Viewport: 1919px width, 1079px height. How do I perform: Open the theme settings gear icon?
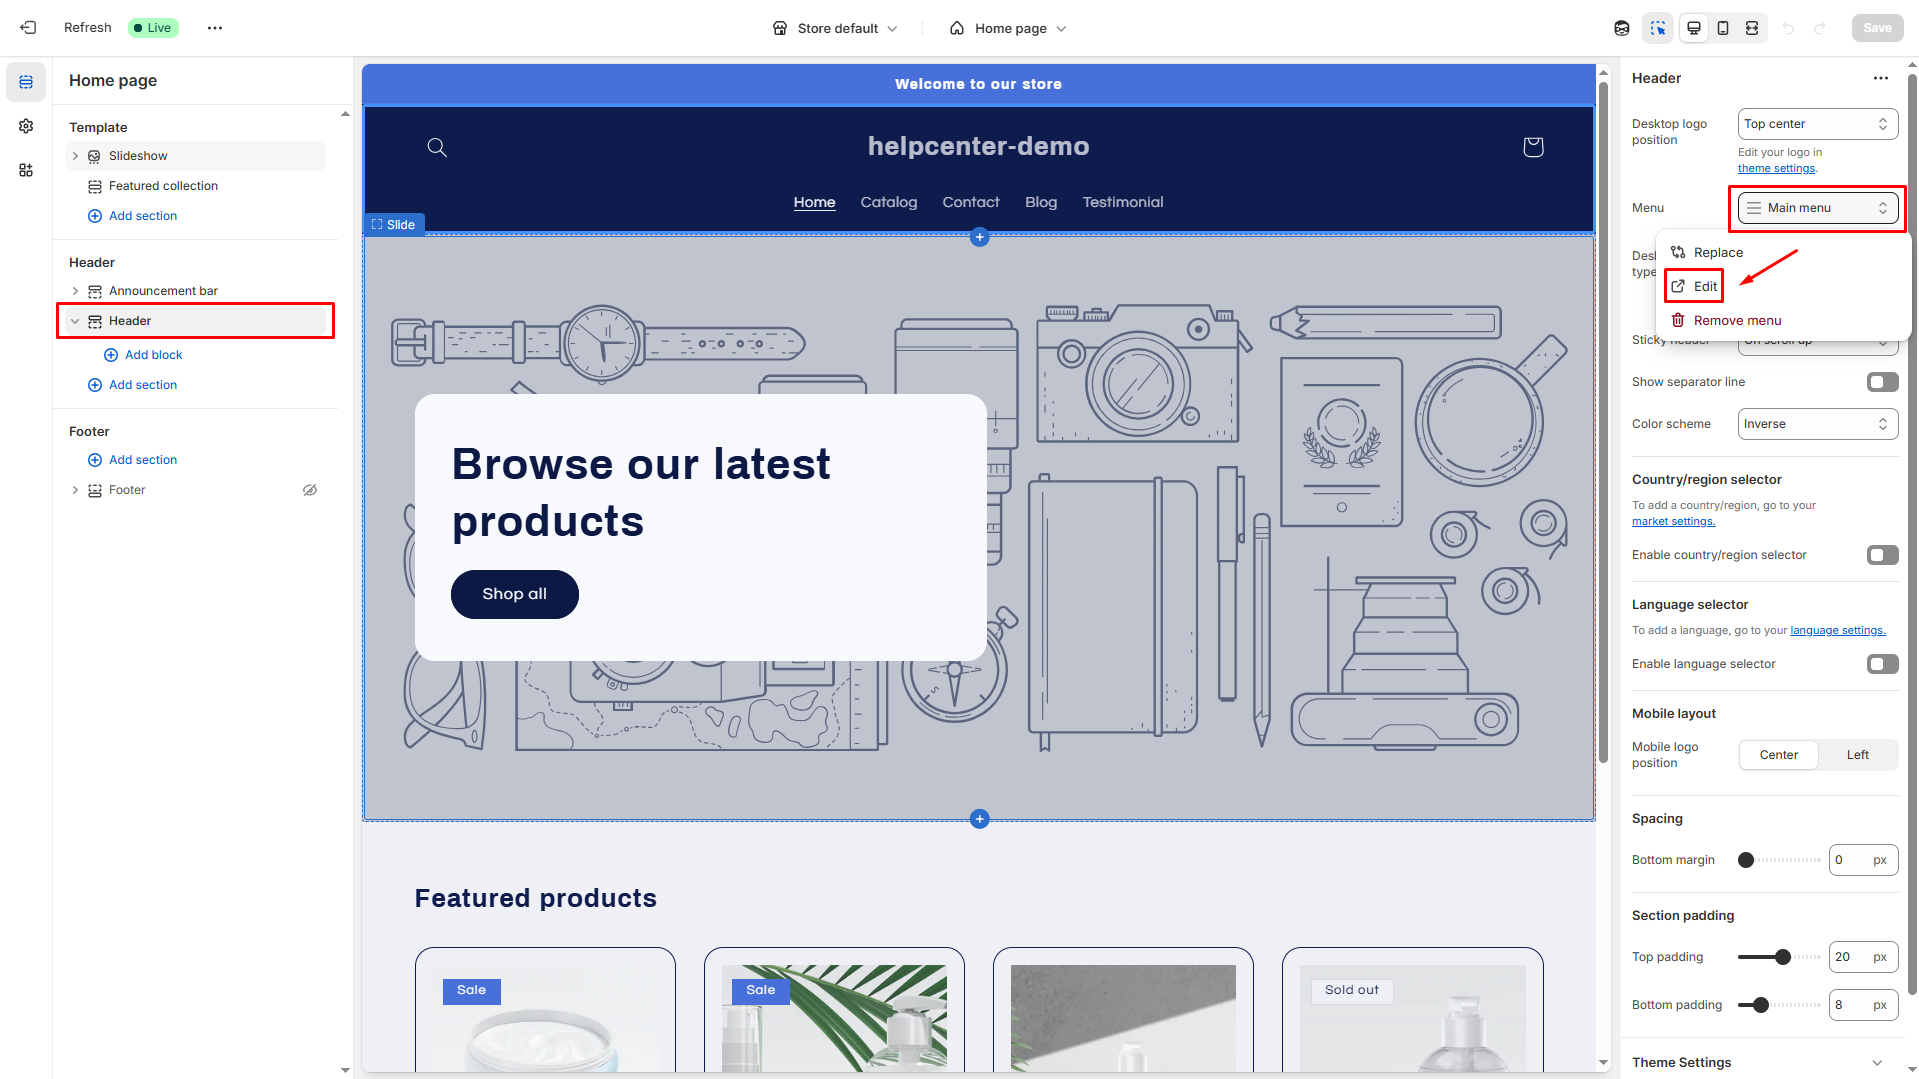point(26,126)
